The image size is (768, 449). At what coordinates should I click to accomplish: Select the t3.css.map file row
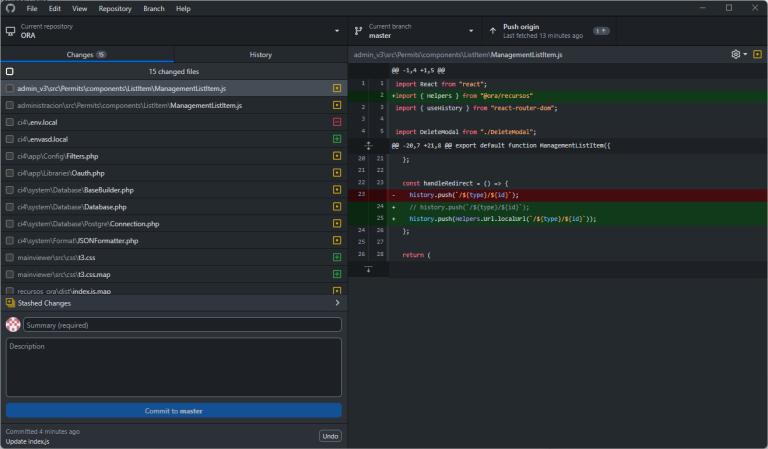point(174,274)
